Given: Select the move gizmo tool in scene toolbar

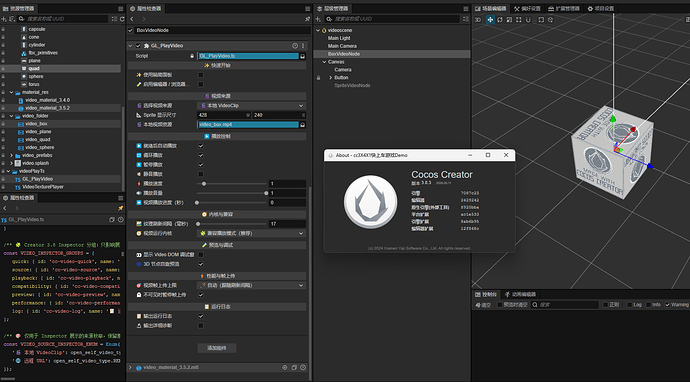Looking at the screenshot, I should (x=490, y=20).
